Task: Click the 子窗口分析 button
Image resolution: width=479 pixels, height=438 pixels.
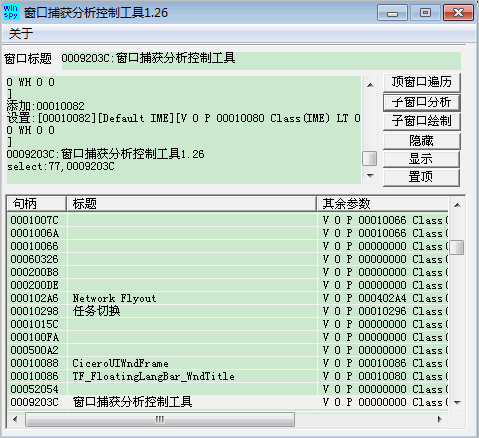Action: (x=421, y=102)
